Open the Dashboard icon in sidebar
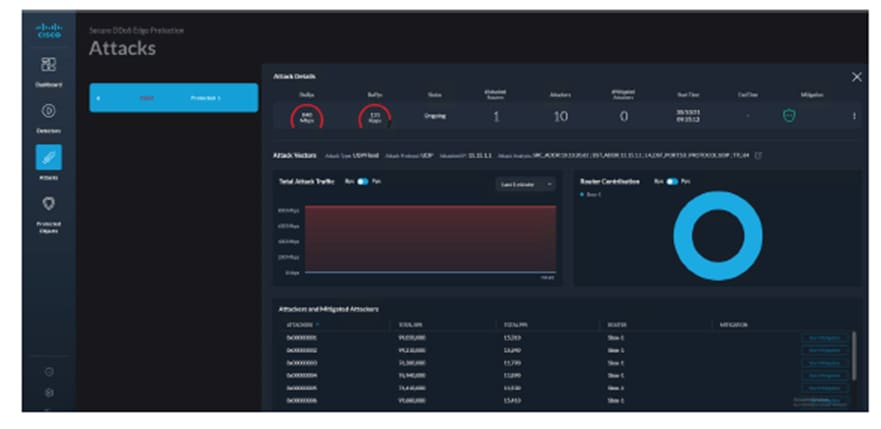The width and height of the screenshot is (881, 429). tap(48, 64)
